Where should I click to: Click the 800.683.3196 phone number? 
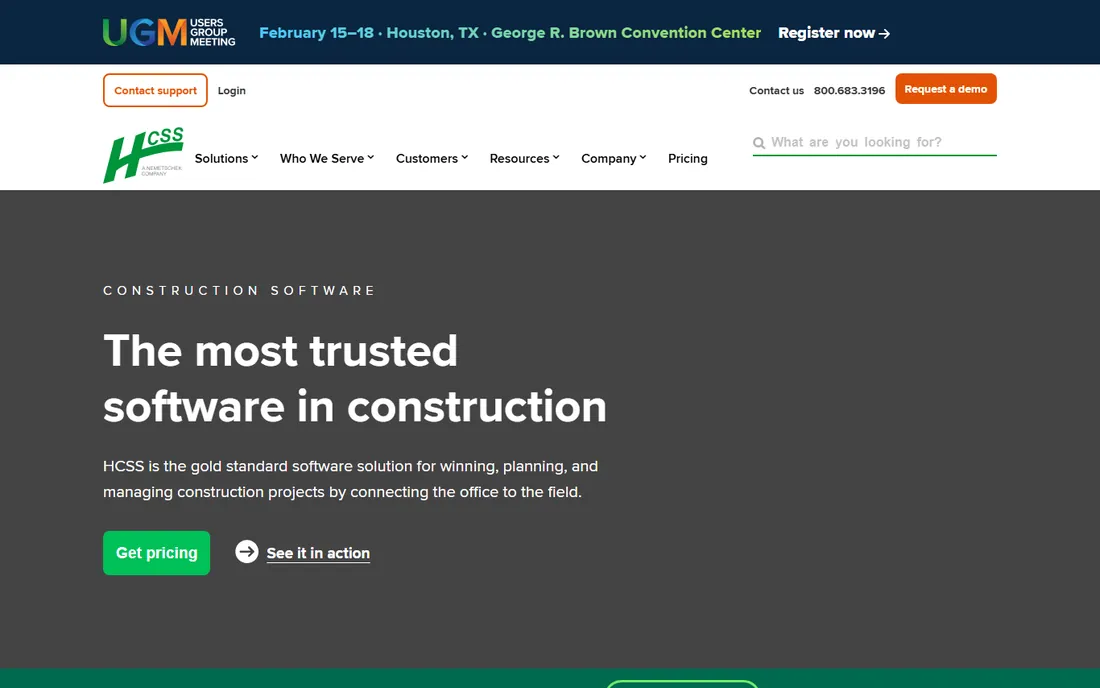[x=849, y=90]
